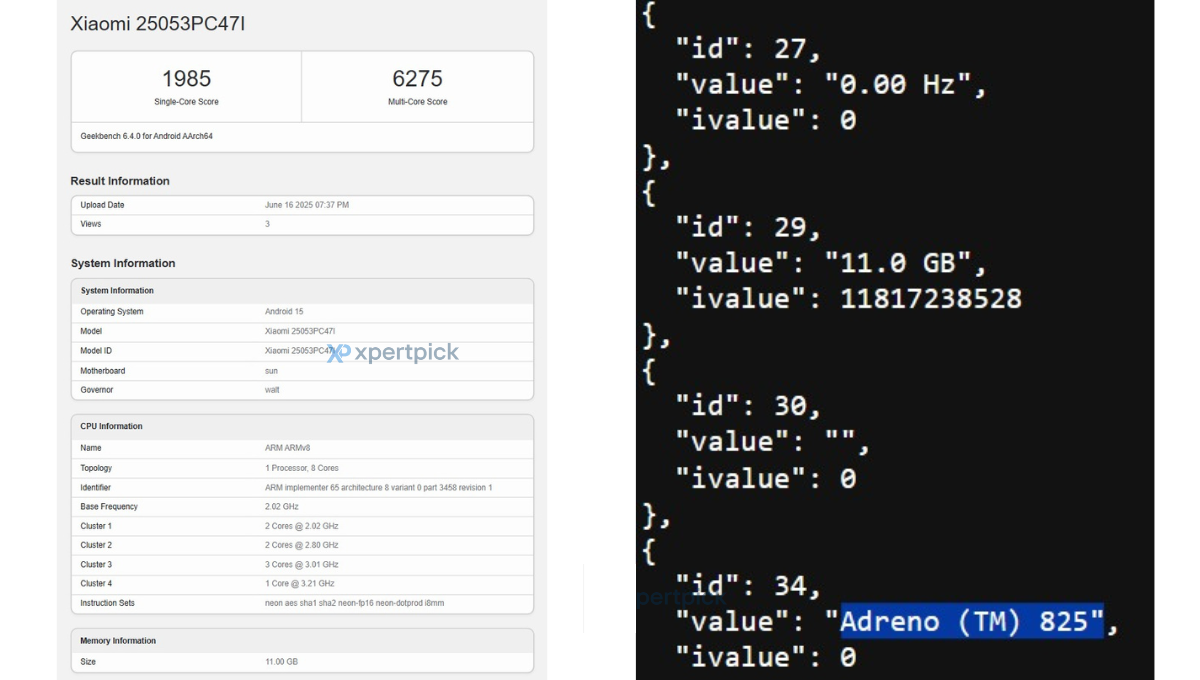The width and height of the screenshot is (1200, 680).
Task: Select the "Cluster 1" row label
Action: pos(96,526)
